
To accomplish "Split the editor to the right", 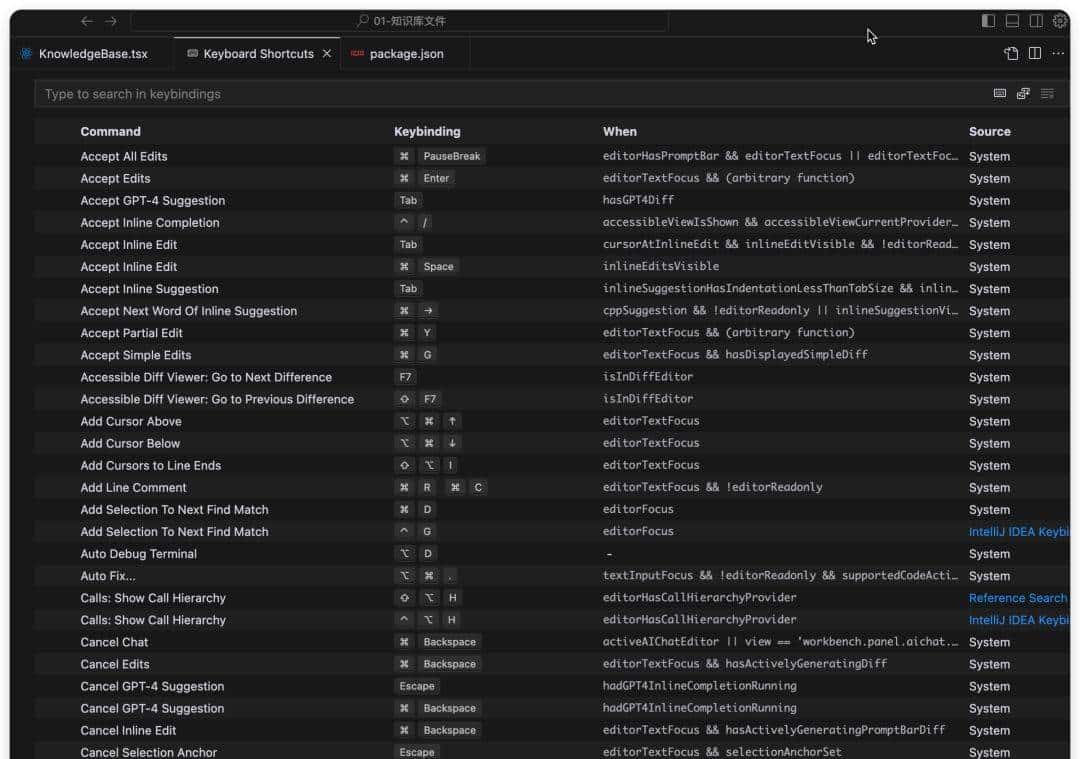I will click(x=1035, y=54).
